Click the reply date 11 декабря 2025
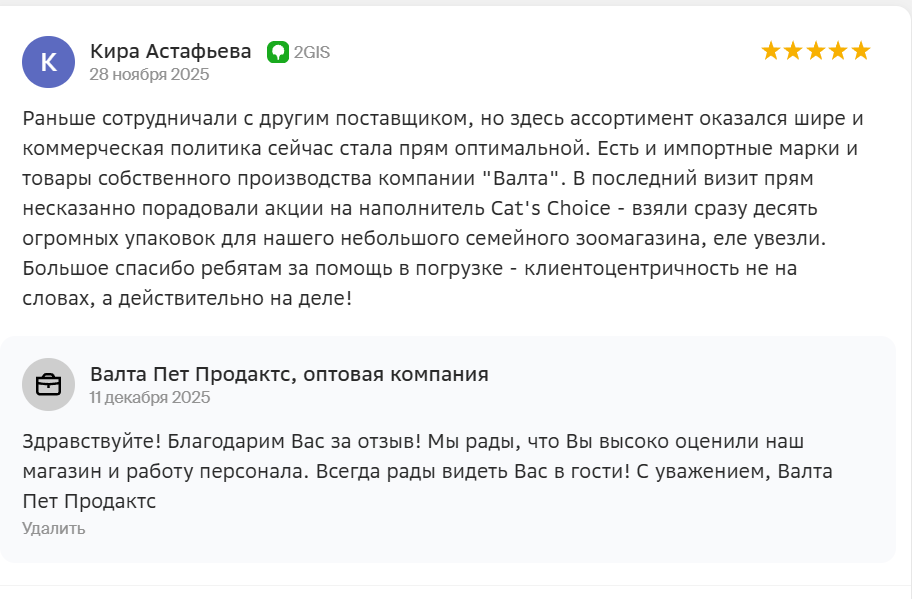Image resolution: width=912 pixels, height=599 pixels. tap(150, 397)
